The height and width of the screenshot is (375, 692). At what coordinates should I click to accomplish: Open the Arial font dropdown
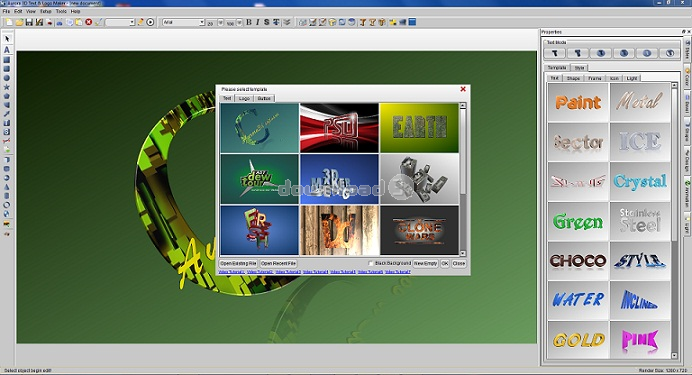184,22
